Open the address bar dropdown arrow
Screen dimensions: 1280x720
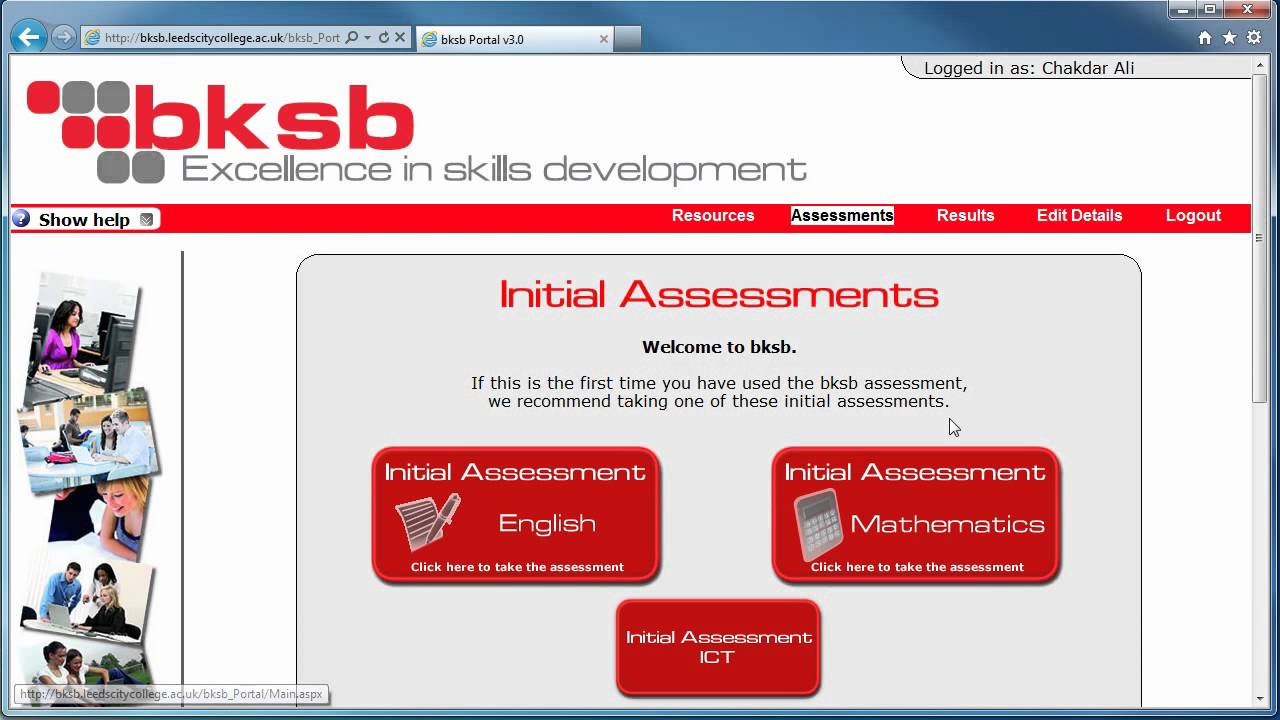(x=367, y=38)
